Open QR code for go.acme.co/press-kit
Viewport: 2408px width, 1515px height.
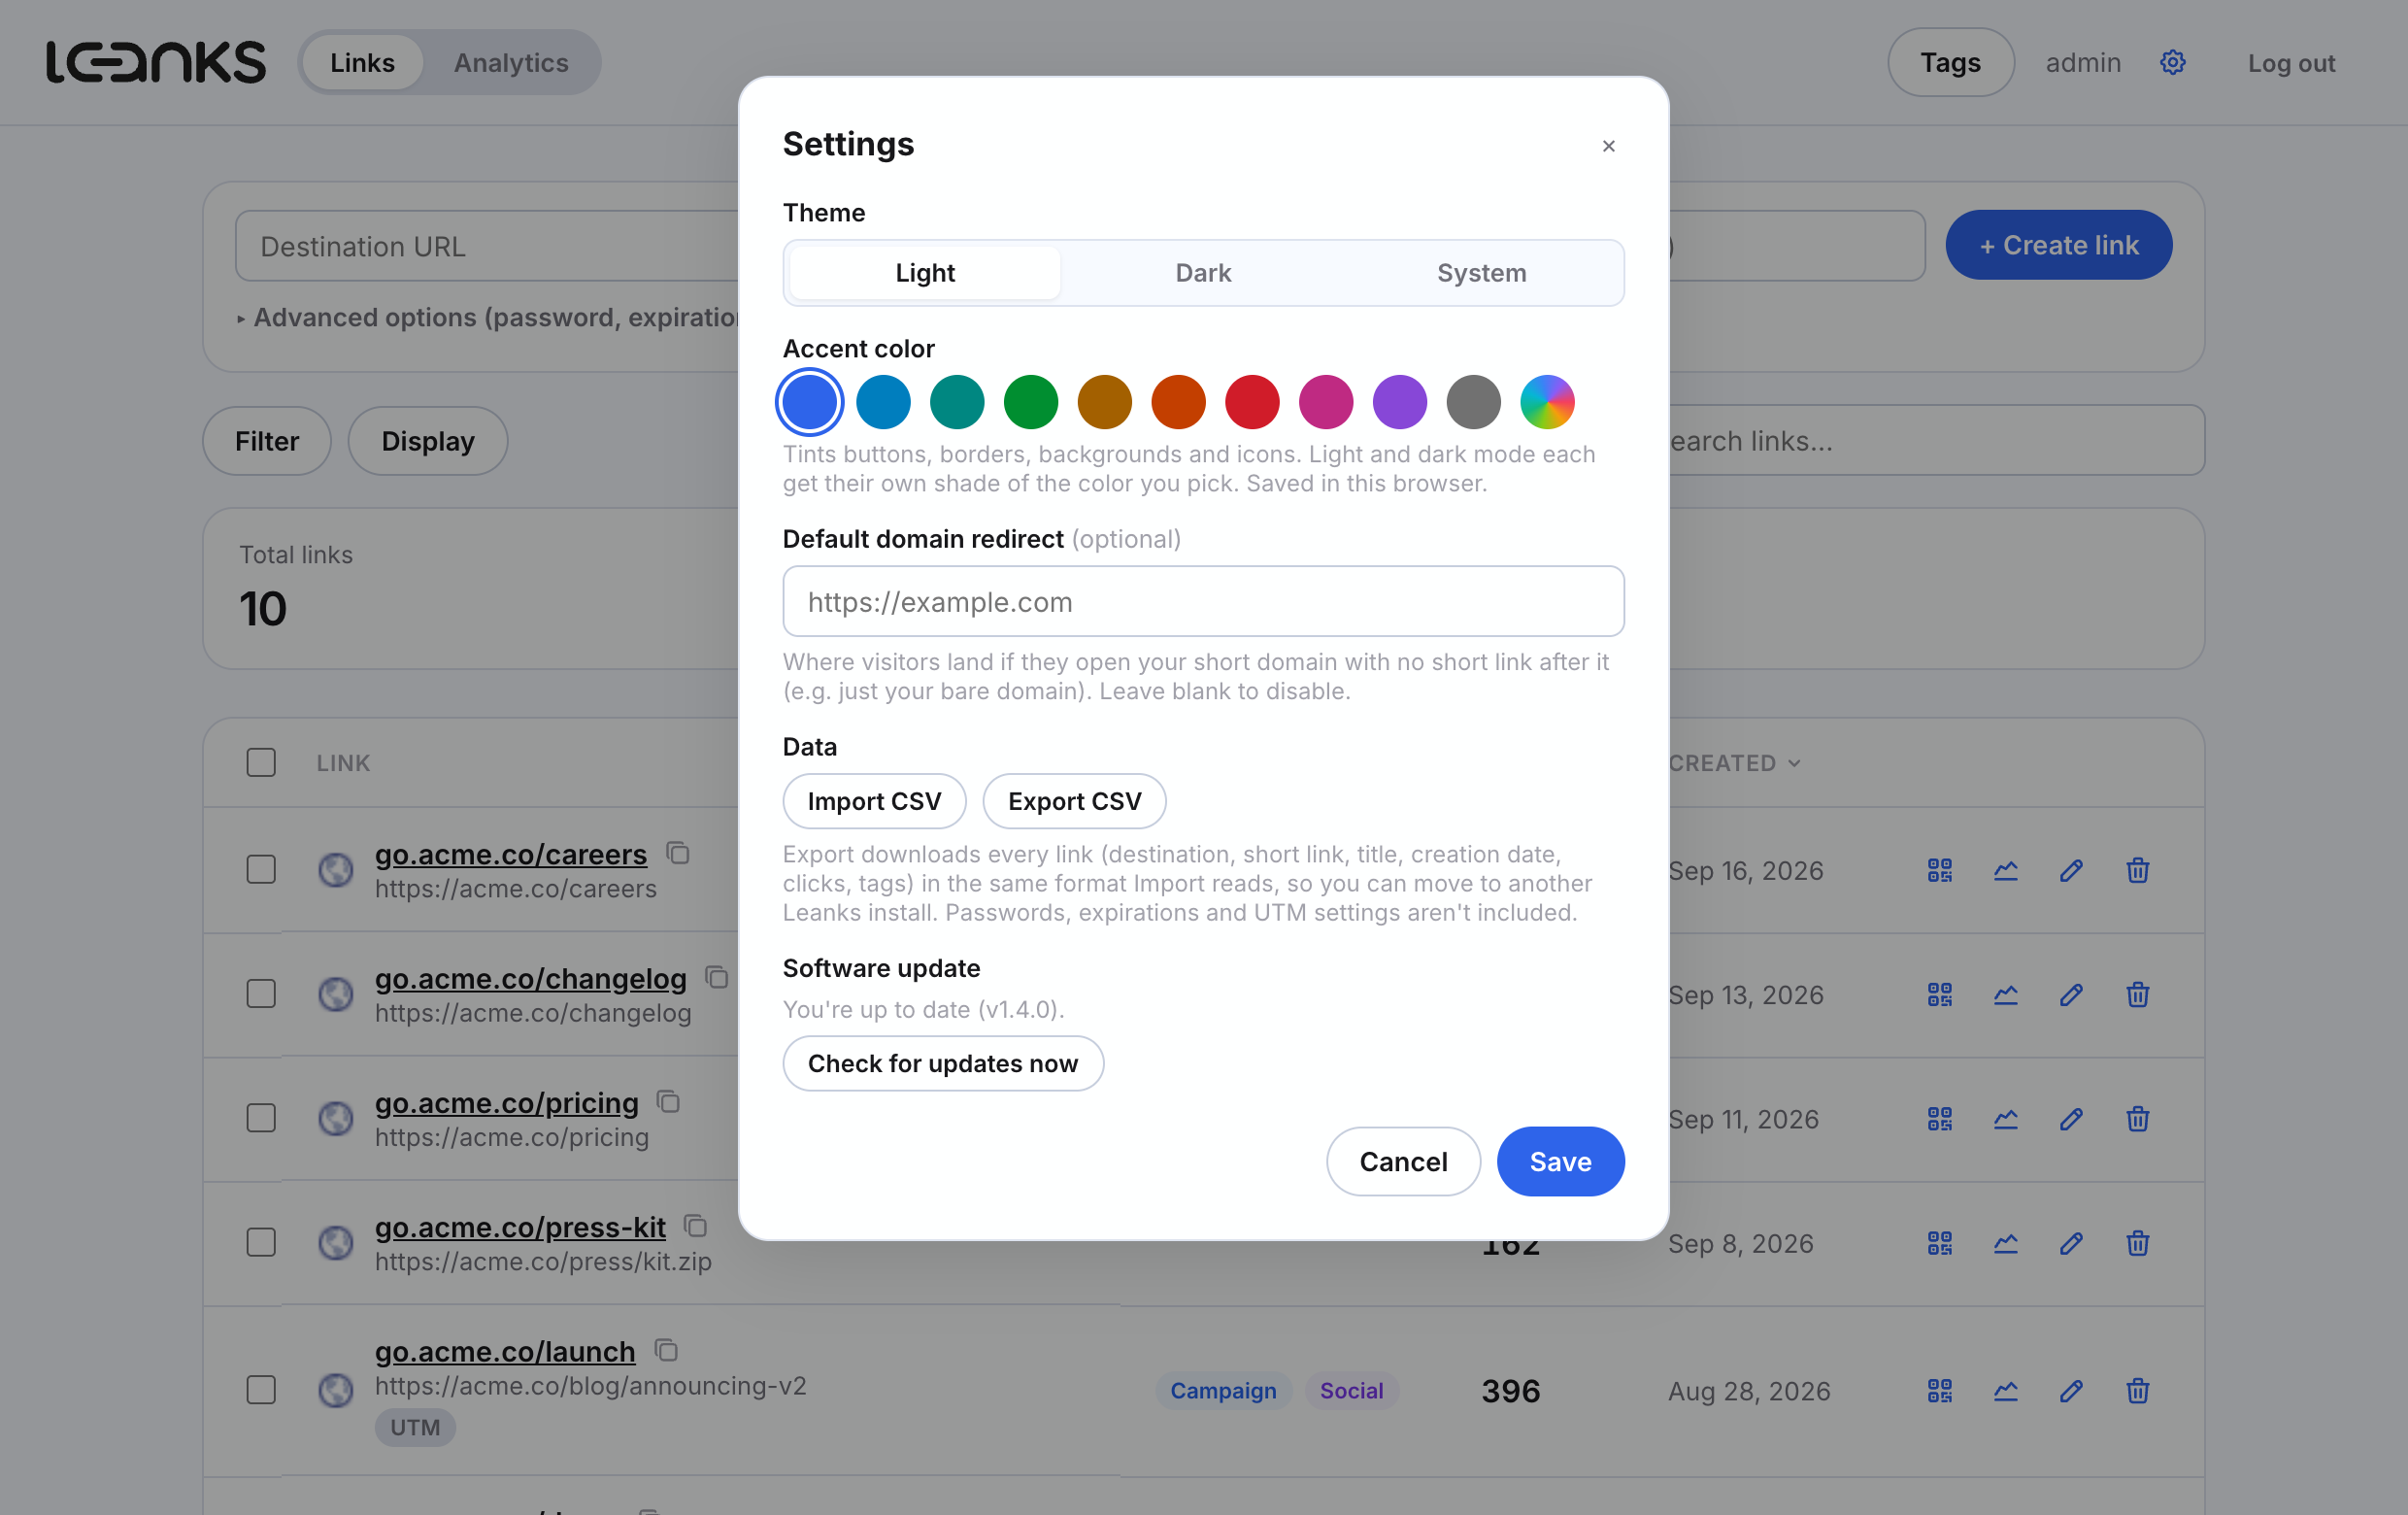point(1939,1242)
